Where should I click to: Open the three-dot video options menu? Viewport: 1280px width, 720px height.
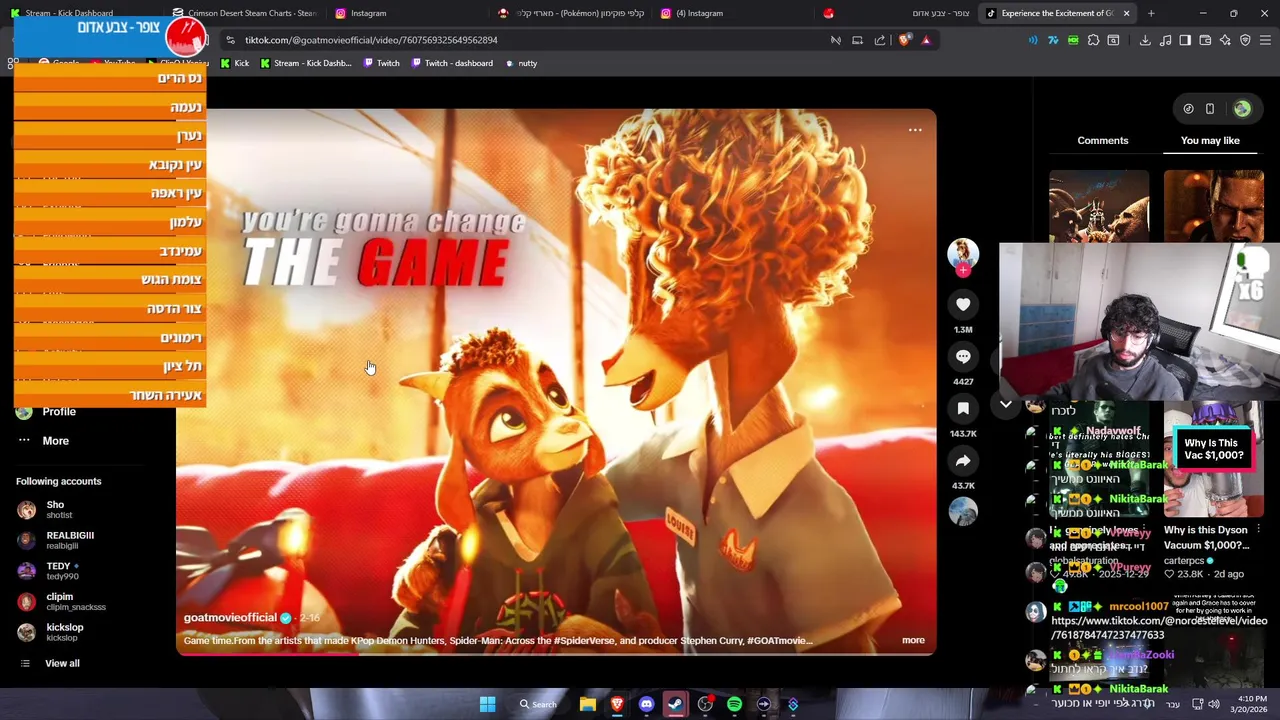click(x=915, y=130)
